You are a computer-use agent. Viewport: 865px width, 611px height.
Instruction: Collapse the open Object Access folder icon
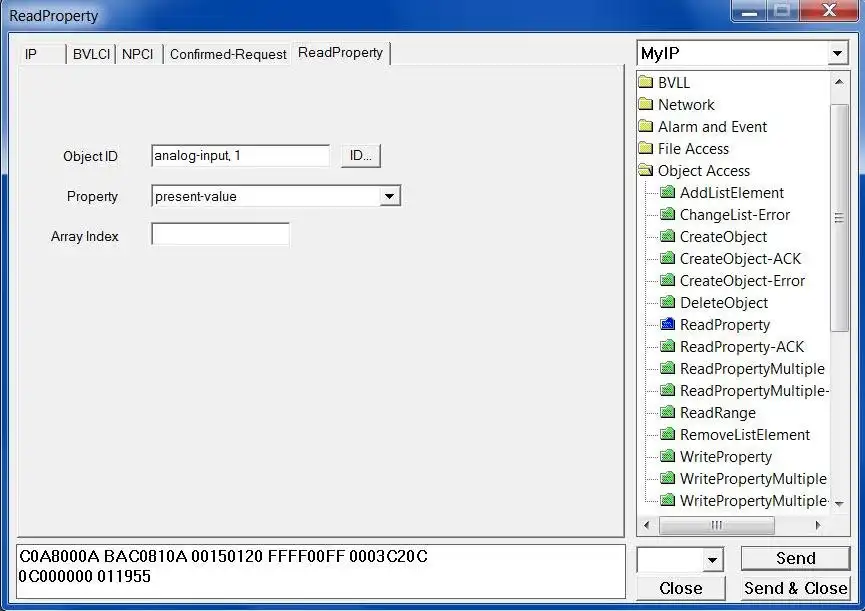point(646,170)
